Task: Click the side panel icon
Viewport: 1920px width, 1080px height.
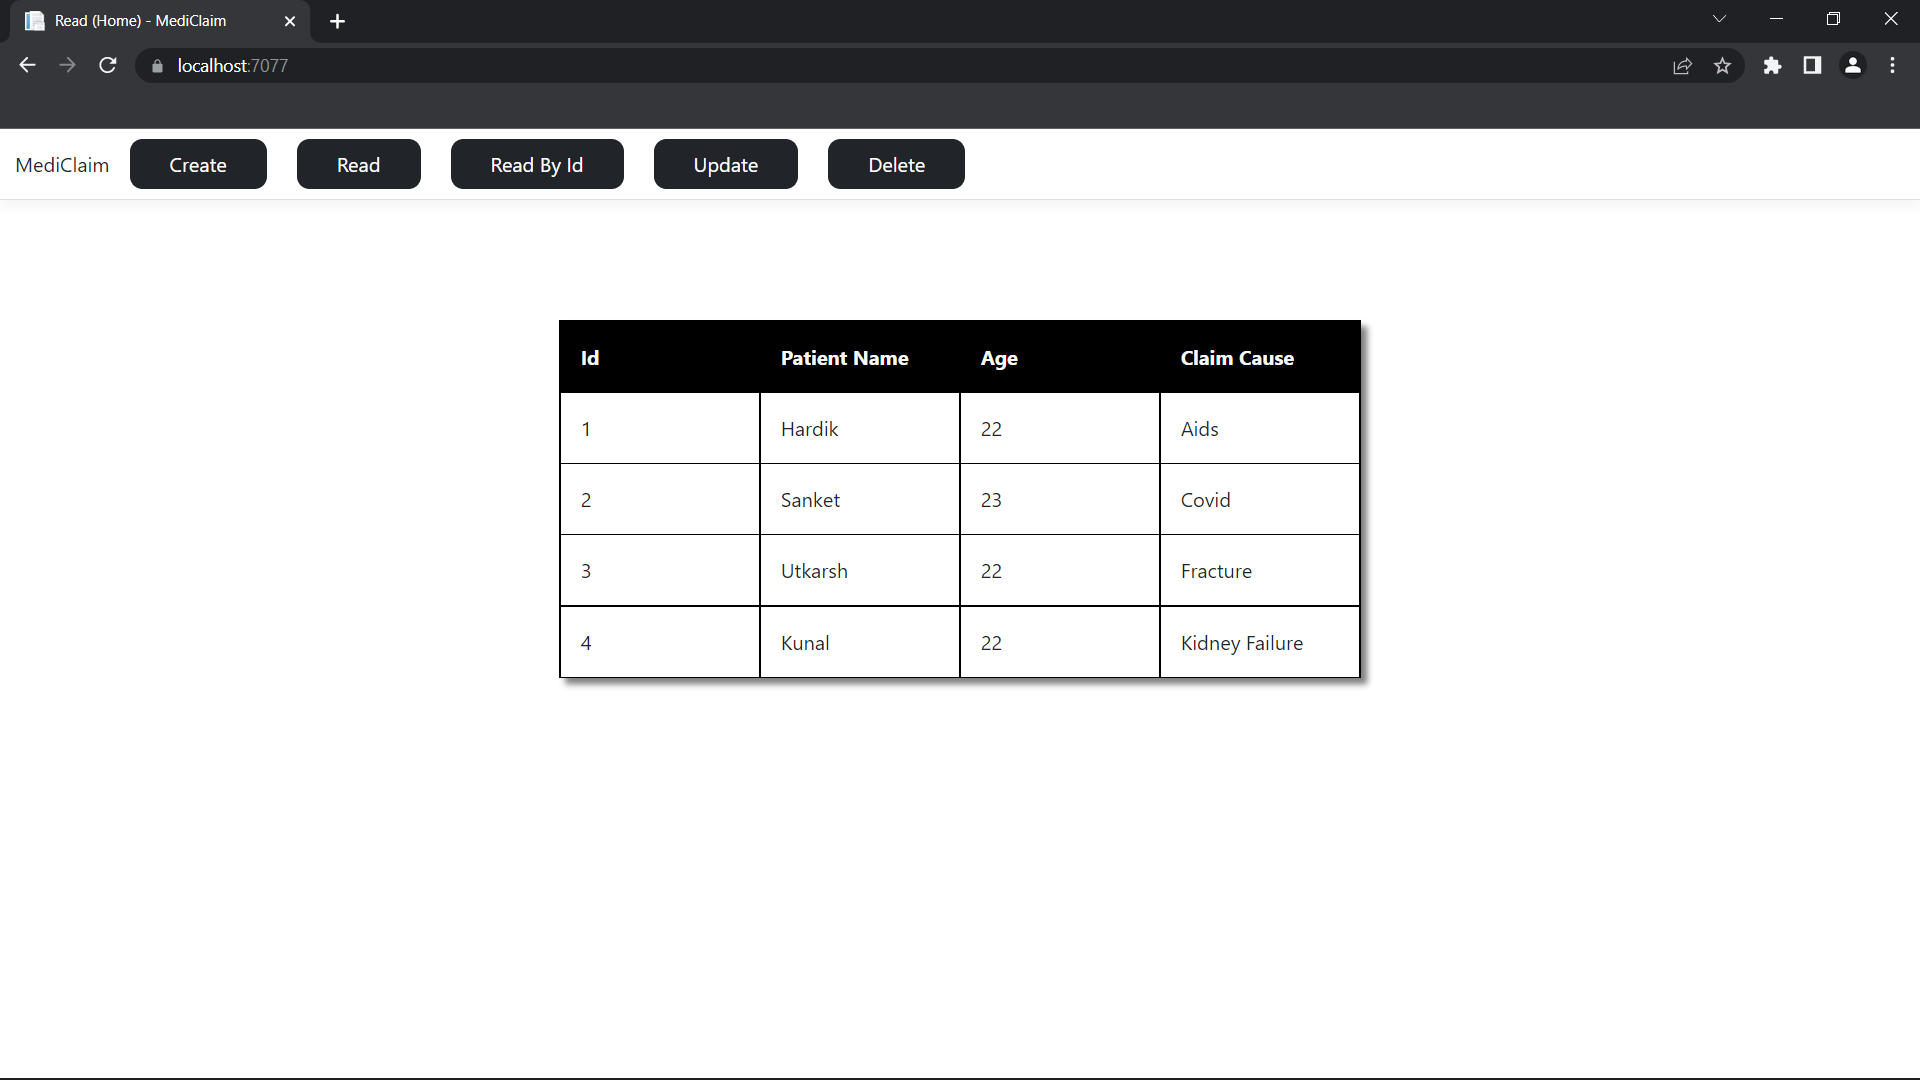Action: click(1812, 65)
